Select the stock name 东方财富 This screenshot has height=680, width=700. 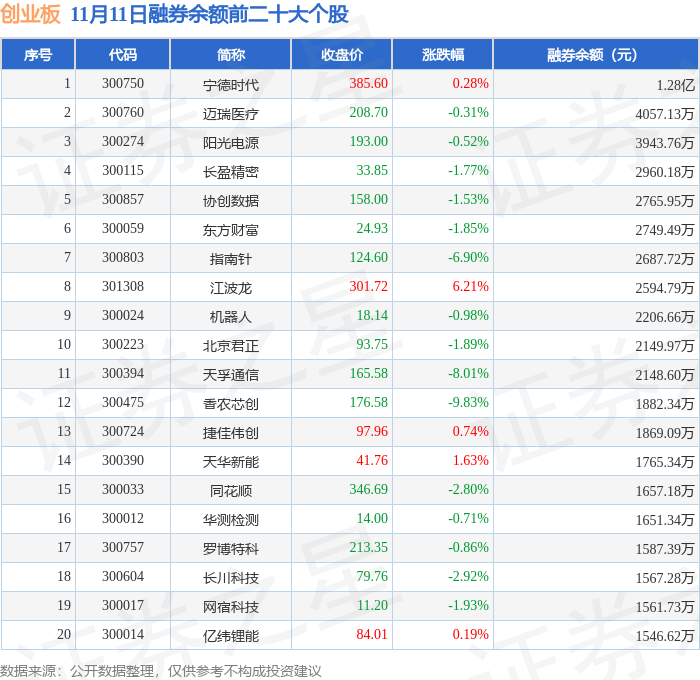(231, 229)
